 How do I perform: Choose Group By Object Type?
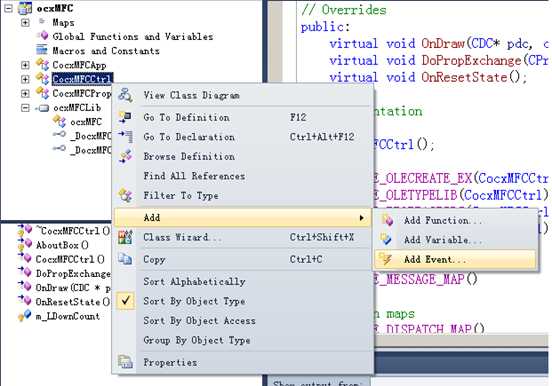pyautogui.click(x=243, y=340)
